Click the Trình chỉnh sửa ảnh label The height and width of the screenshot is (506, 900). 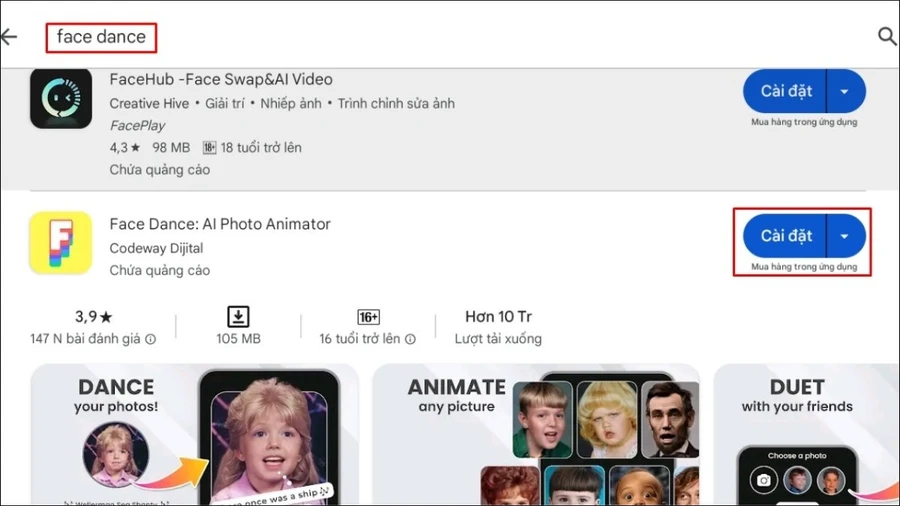click(396, 103)
